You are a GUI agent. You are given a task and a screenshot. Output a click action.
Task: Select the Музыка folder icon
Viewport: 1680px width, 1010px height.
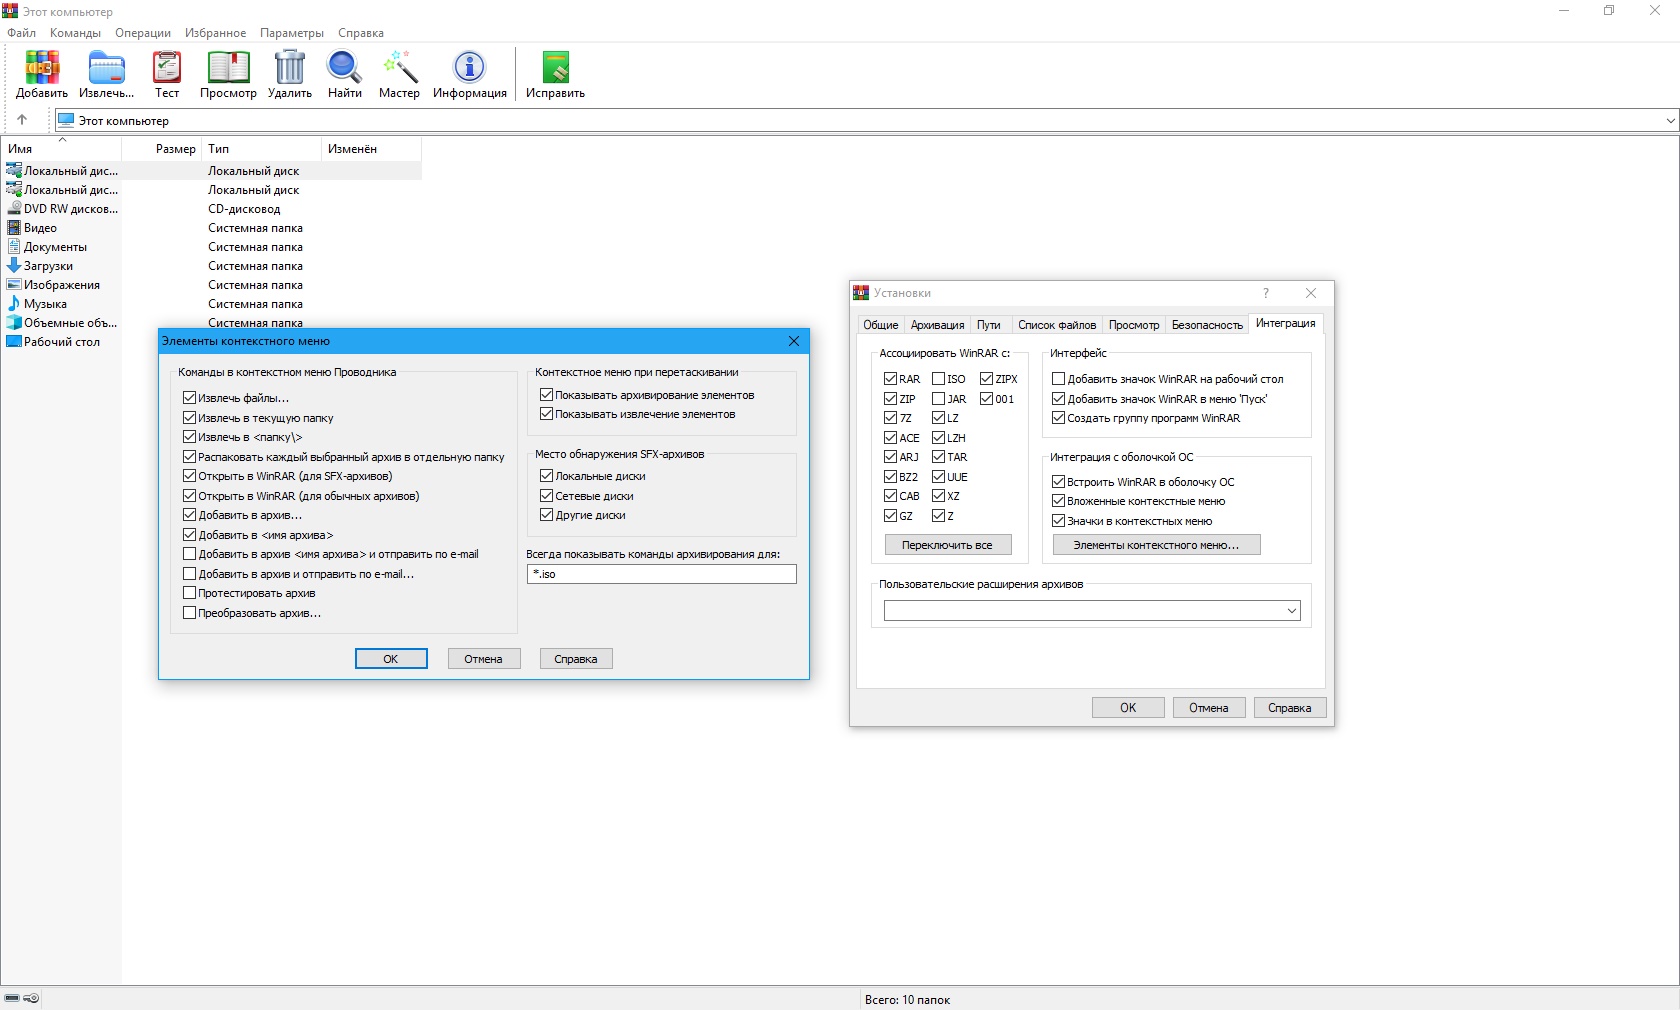pos(14,304)
